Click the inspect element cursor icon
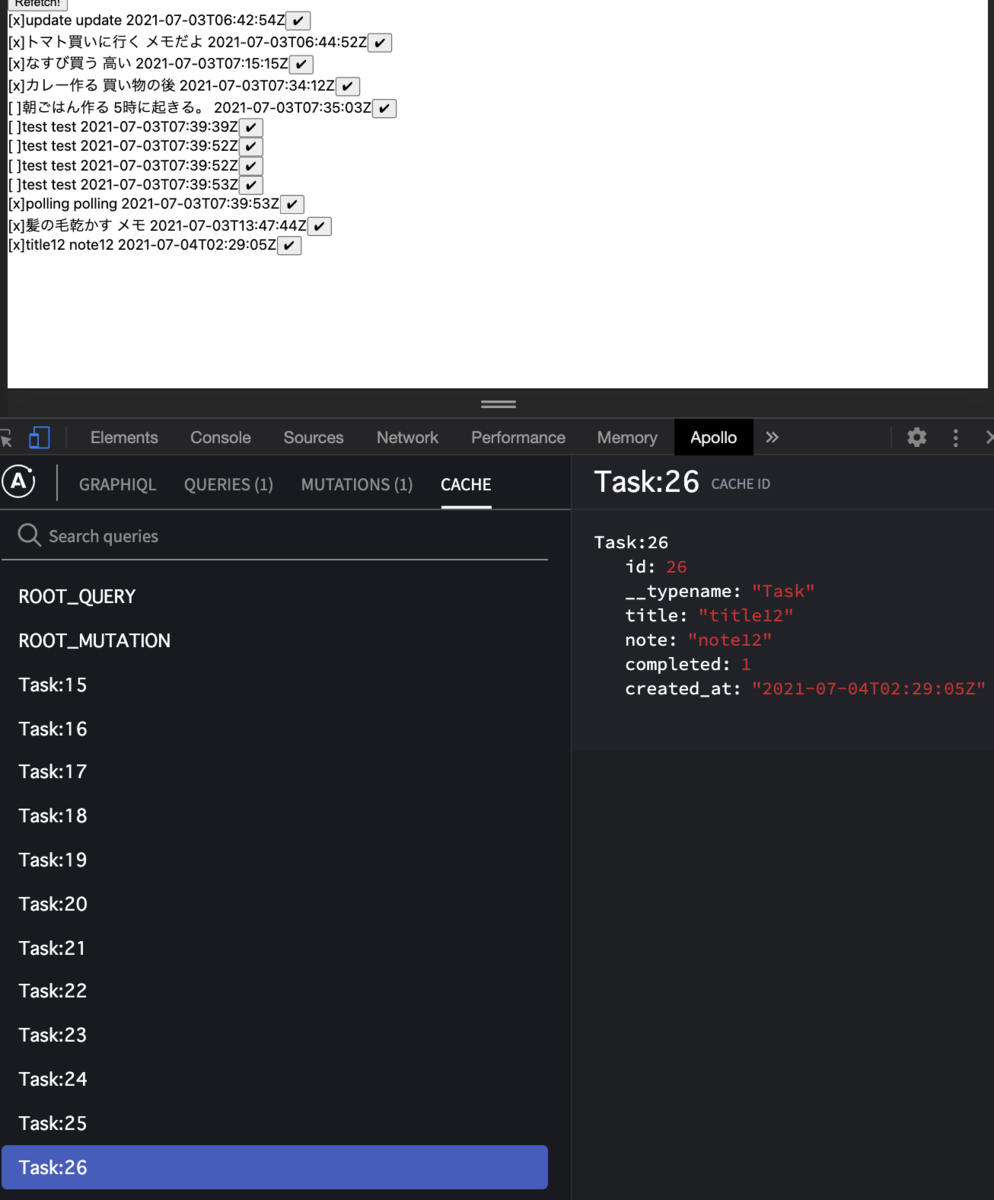This screenshot has height=1200, width=994. click(6, 437)
